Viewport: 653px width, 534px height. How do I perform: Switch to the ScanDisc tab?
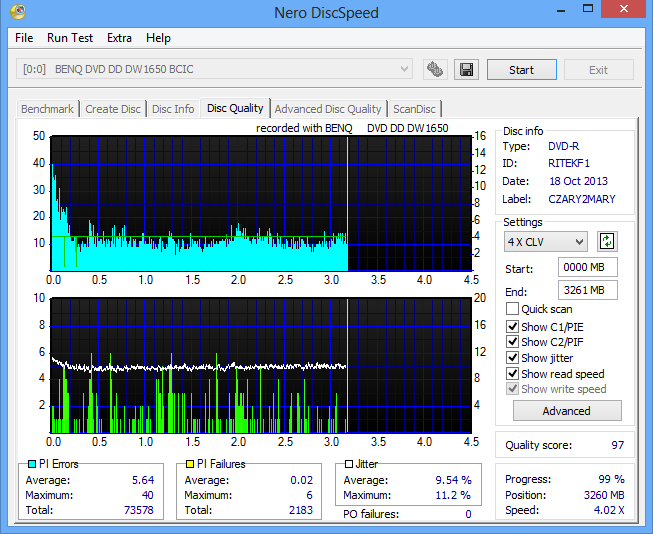click(414, 109)
